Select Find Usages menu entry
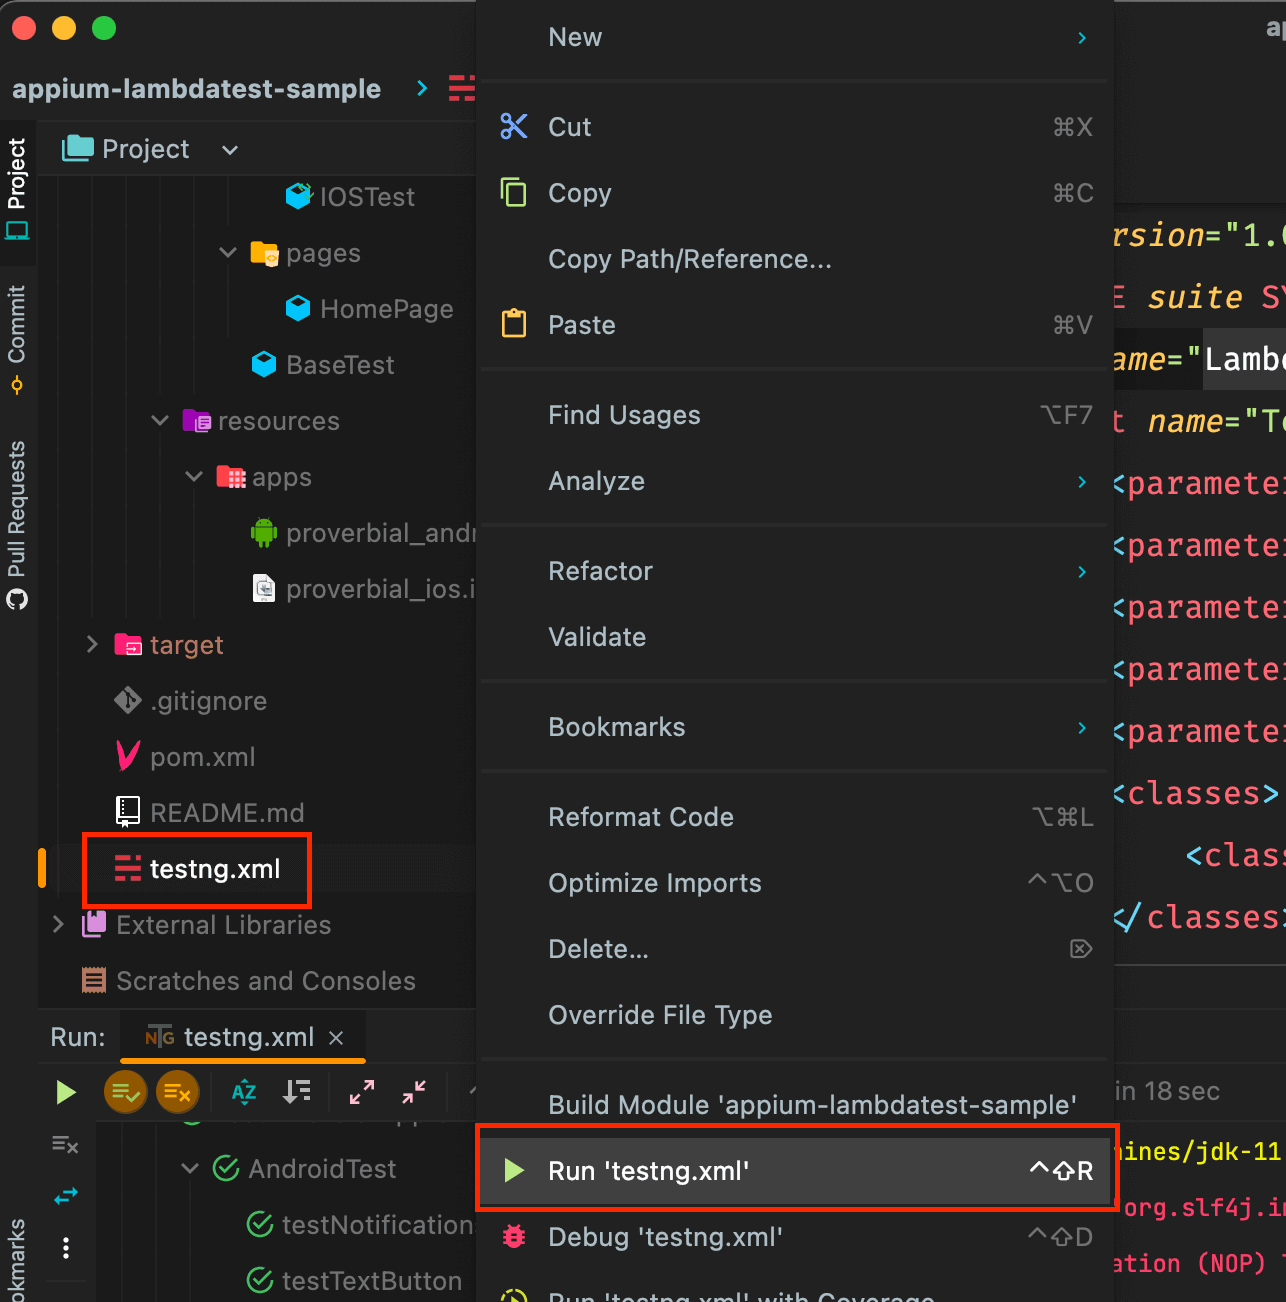This screenshot has height=1302, width=1286. (x=797, y=415)
